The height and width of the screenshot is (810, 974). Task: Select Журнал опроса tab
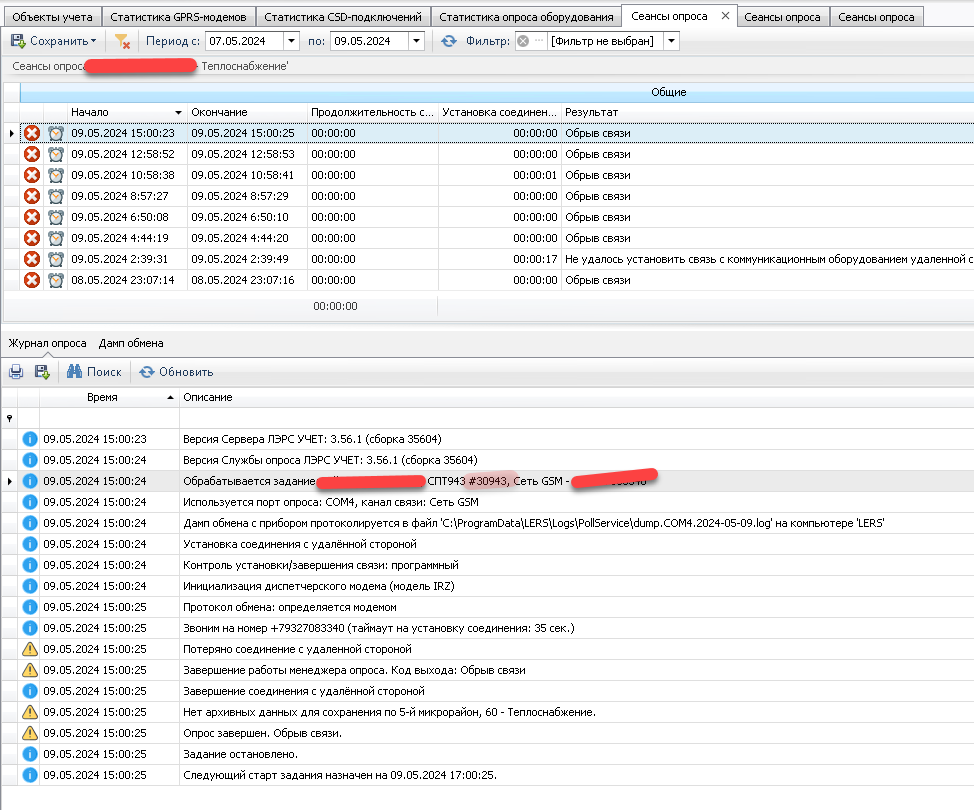click(47, 344)
